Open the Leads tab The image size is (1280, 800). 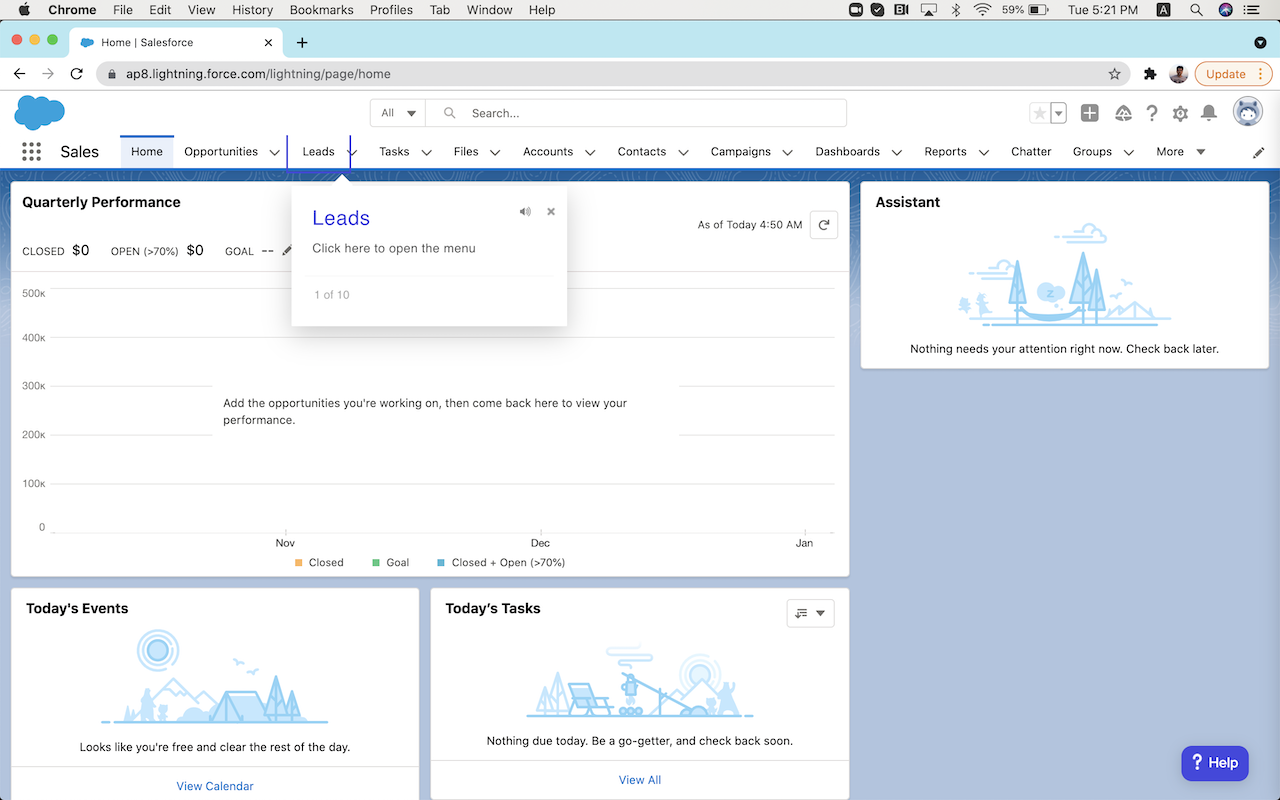click(x=318, y=152)
